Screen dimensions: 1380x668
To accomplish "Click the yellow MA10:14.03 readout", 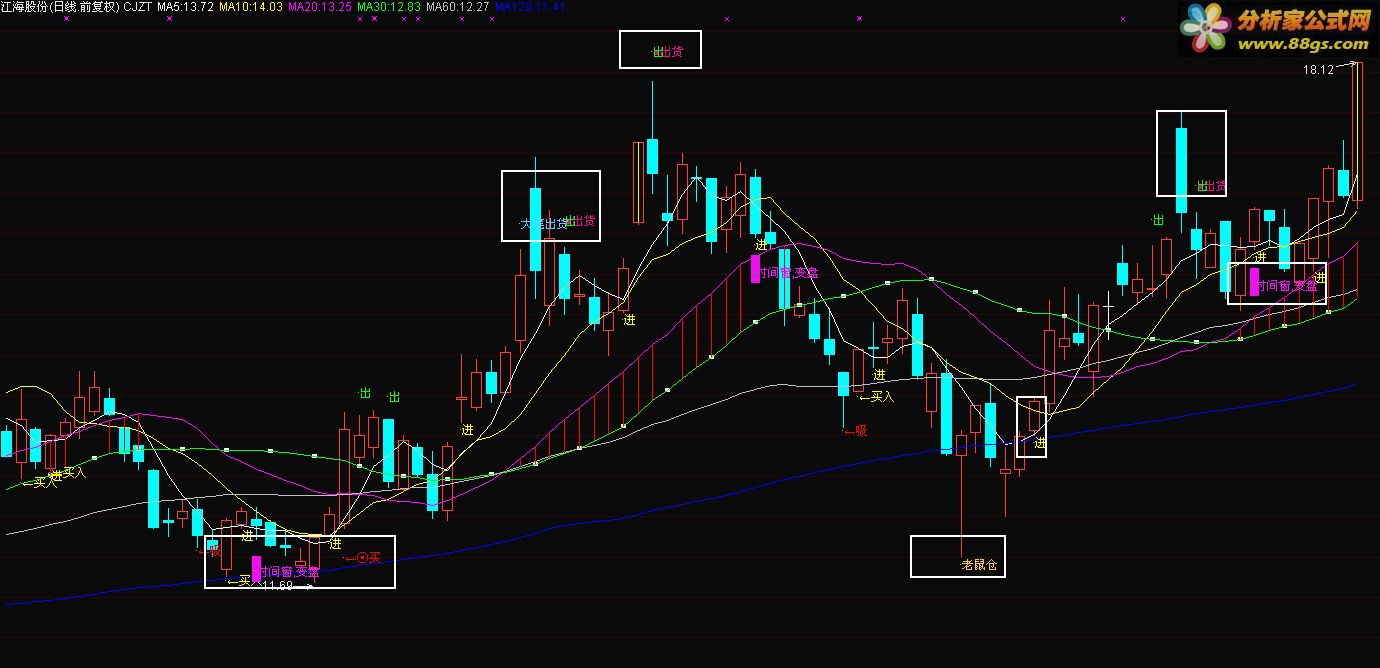I will click(x=250, y=6).
